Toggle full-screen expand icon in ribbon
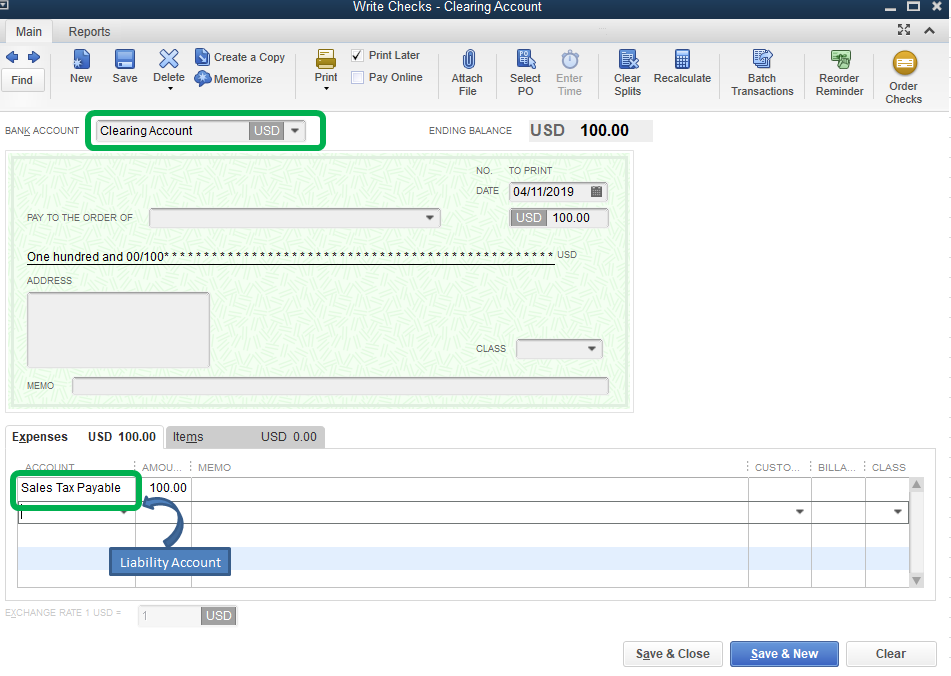This screenshot has width=951, height=676. point(904,30)
